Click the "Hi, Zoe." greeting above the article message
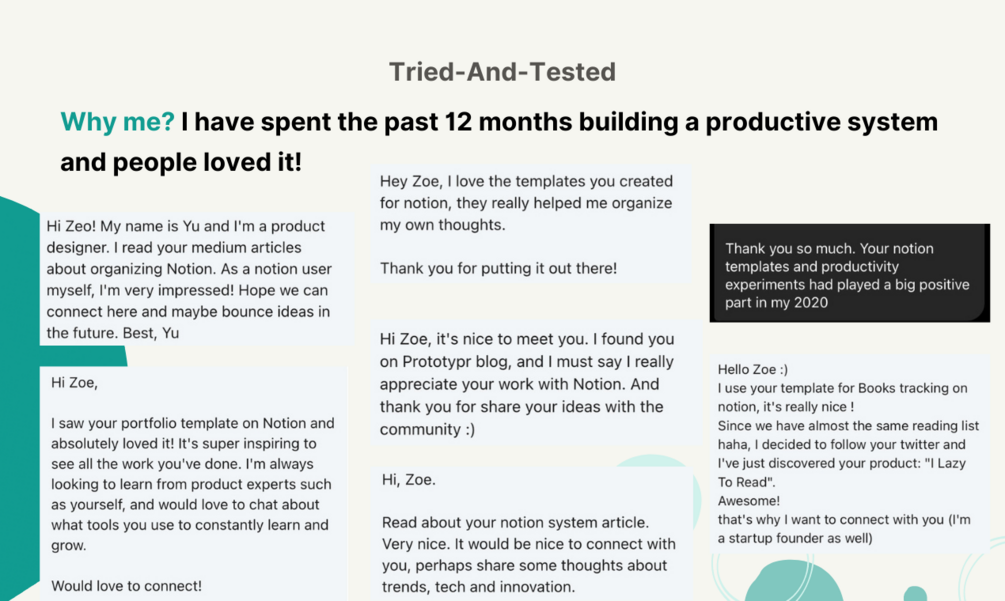 408,480
